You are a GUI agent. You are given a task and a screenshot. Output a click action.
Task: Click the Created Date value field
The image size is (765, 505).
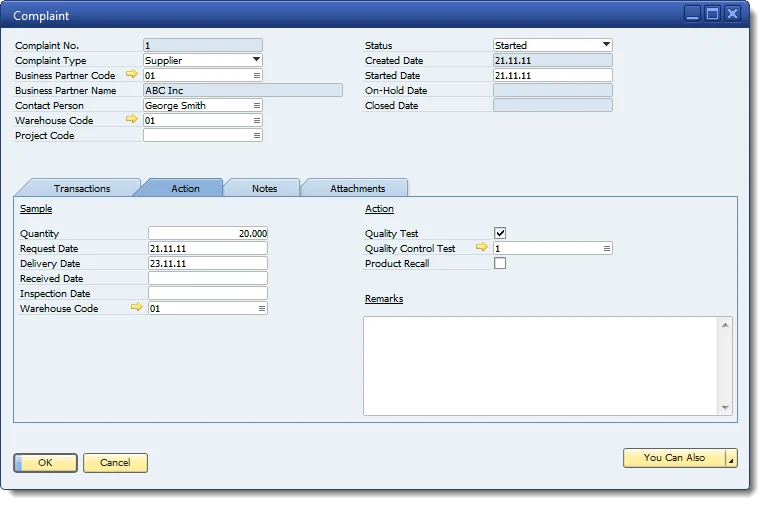click(553, 61)
